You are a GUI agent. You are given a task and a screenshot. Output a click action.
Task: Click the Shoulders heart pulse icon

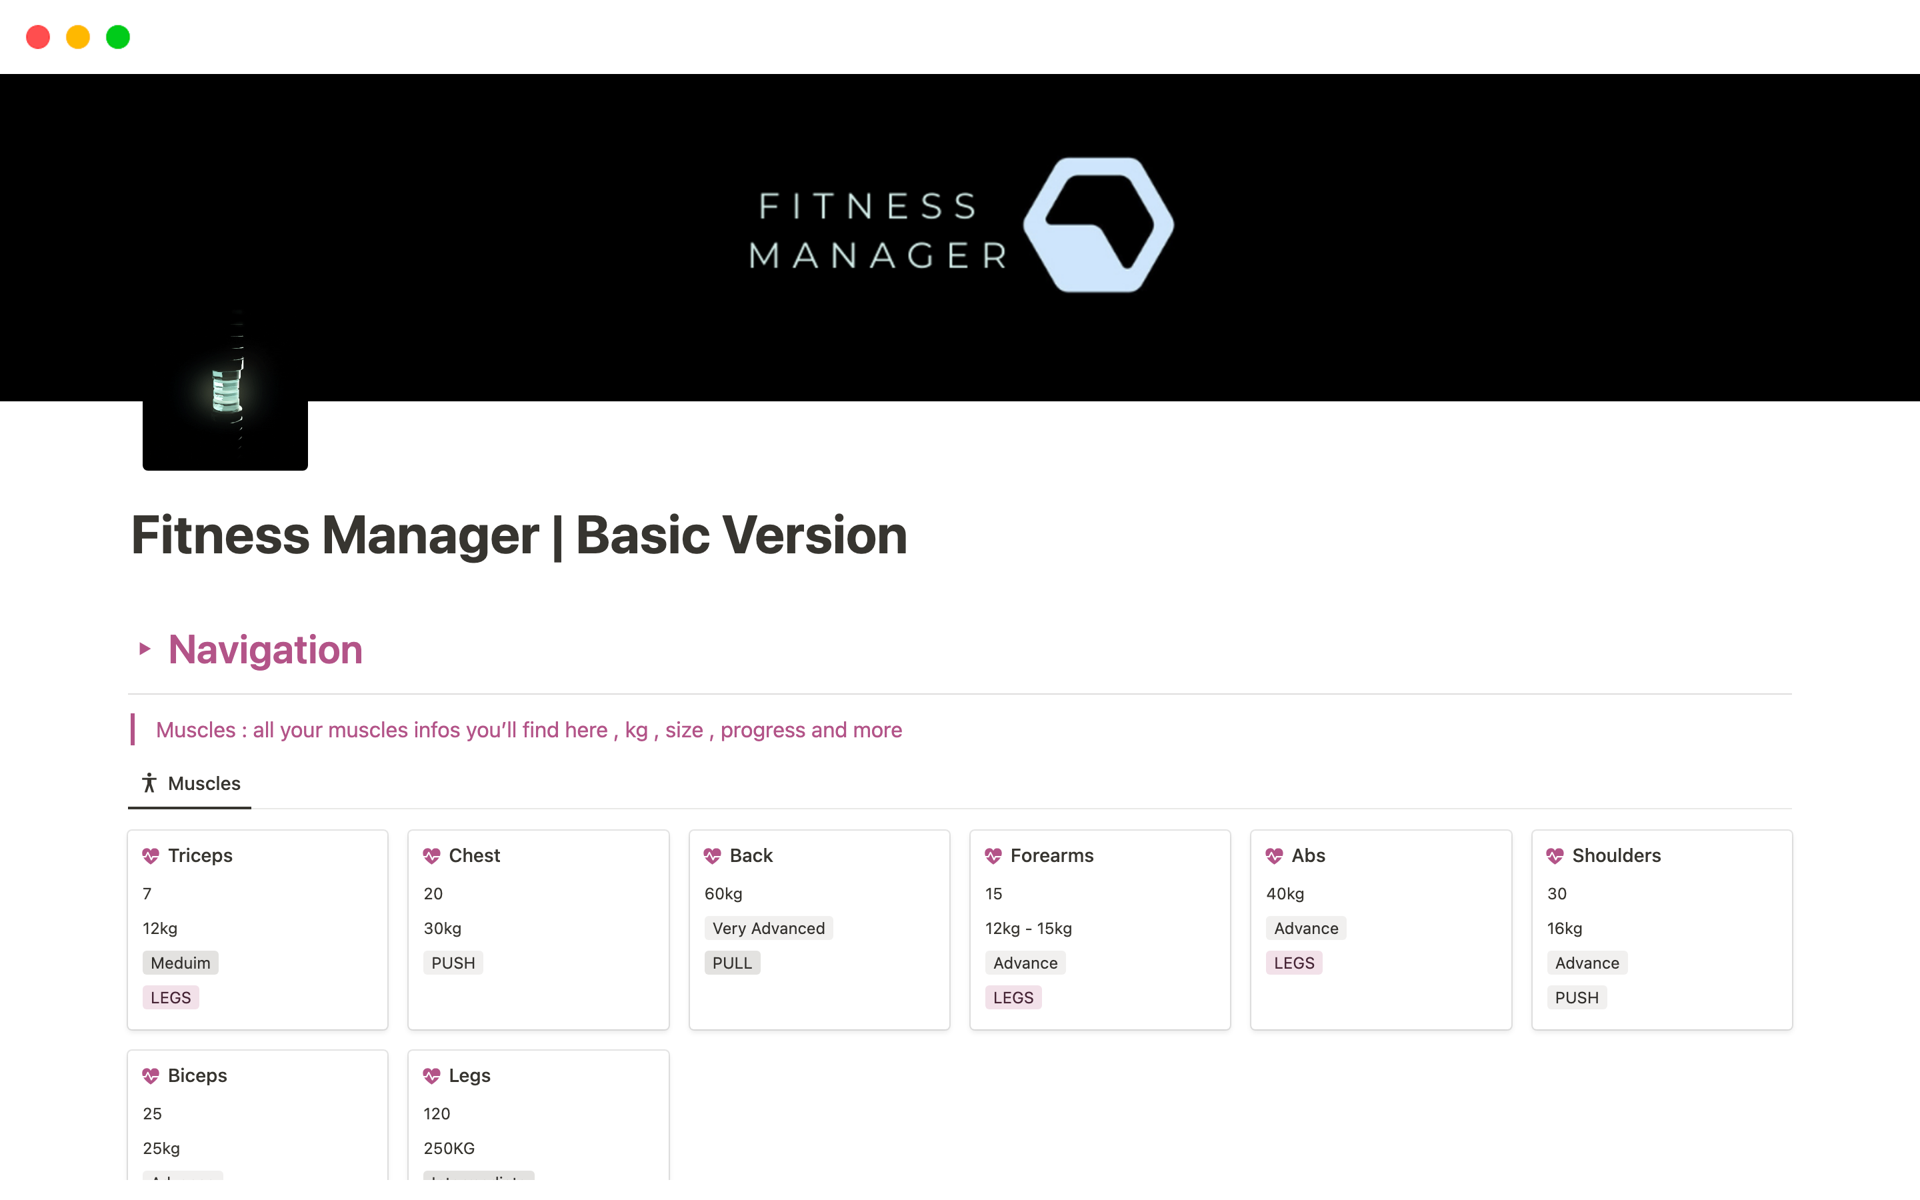pyautogui.click(x=1555, y=856)
